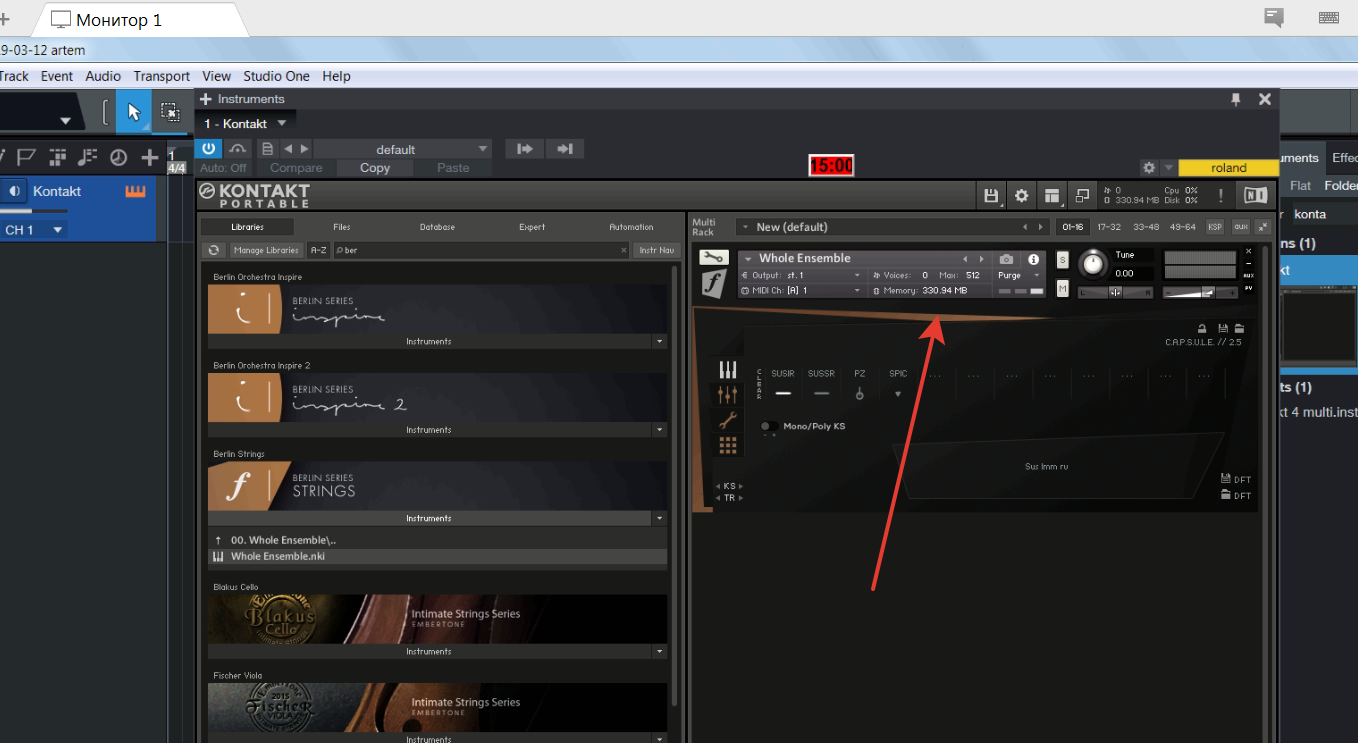The height and width of the screenshot is (743, 1358).
Task: Click the Manage Libraries button
Action: tap(266, 250)
